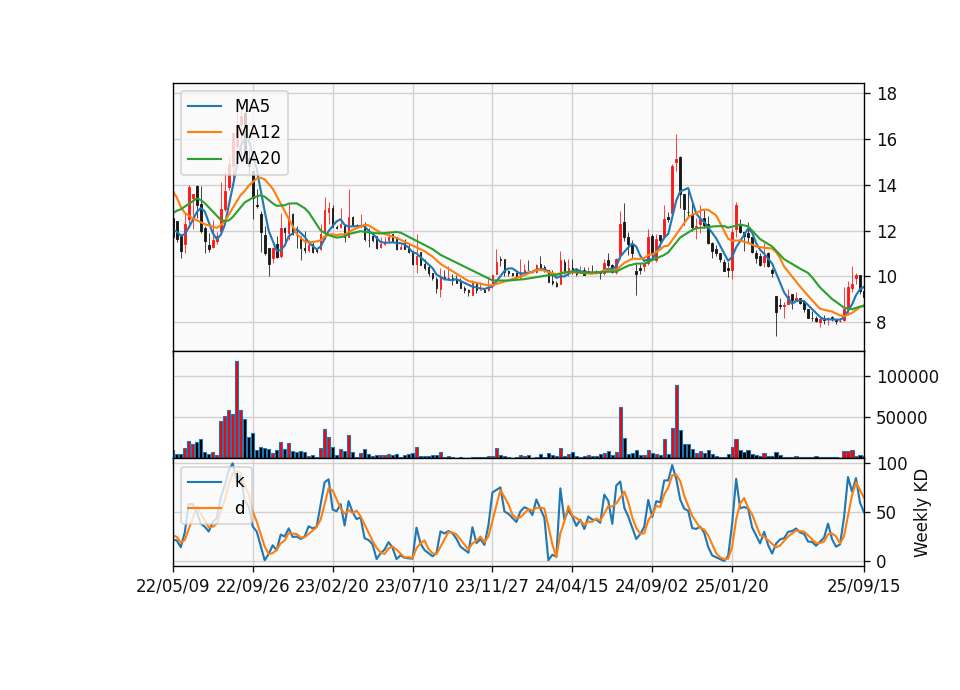Click the tallest volume bar near 22/09
The image size is (960, 690).
237,410
